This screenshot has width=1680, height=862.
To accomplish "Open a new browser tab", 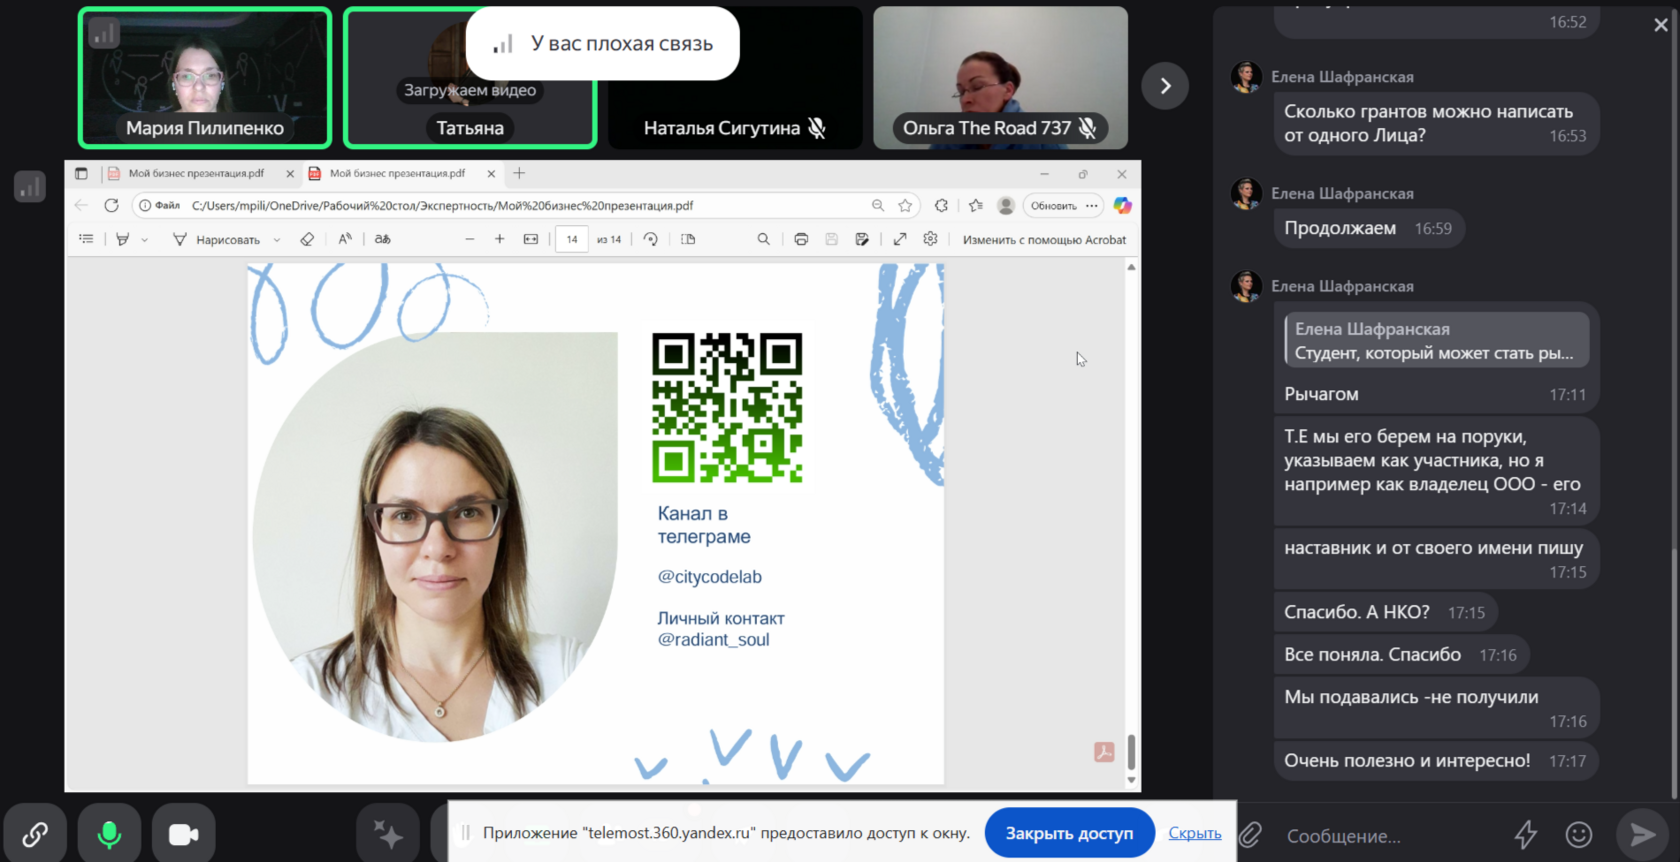I will (519, 173).
